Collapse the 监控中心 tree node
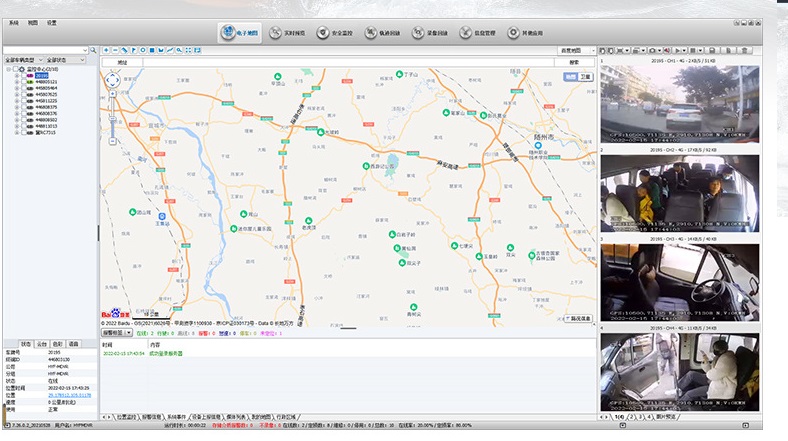The image size is (788, 441). 8,69
